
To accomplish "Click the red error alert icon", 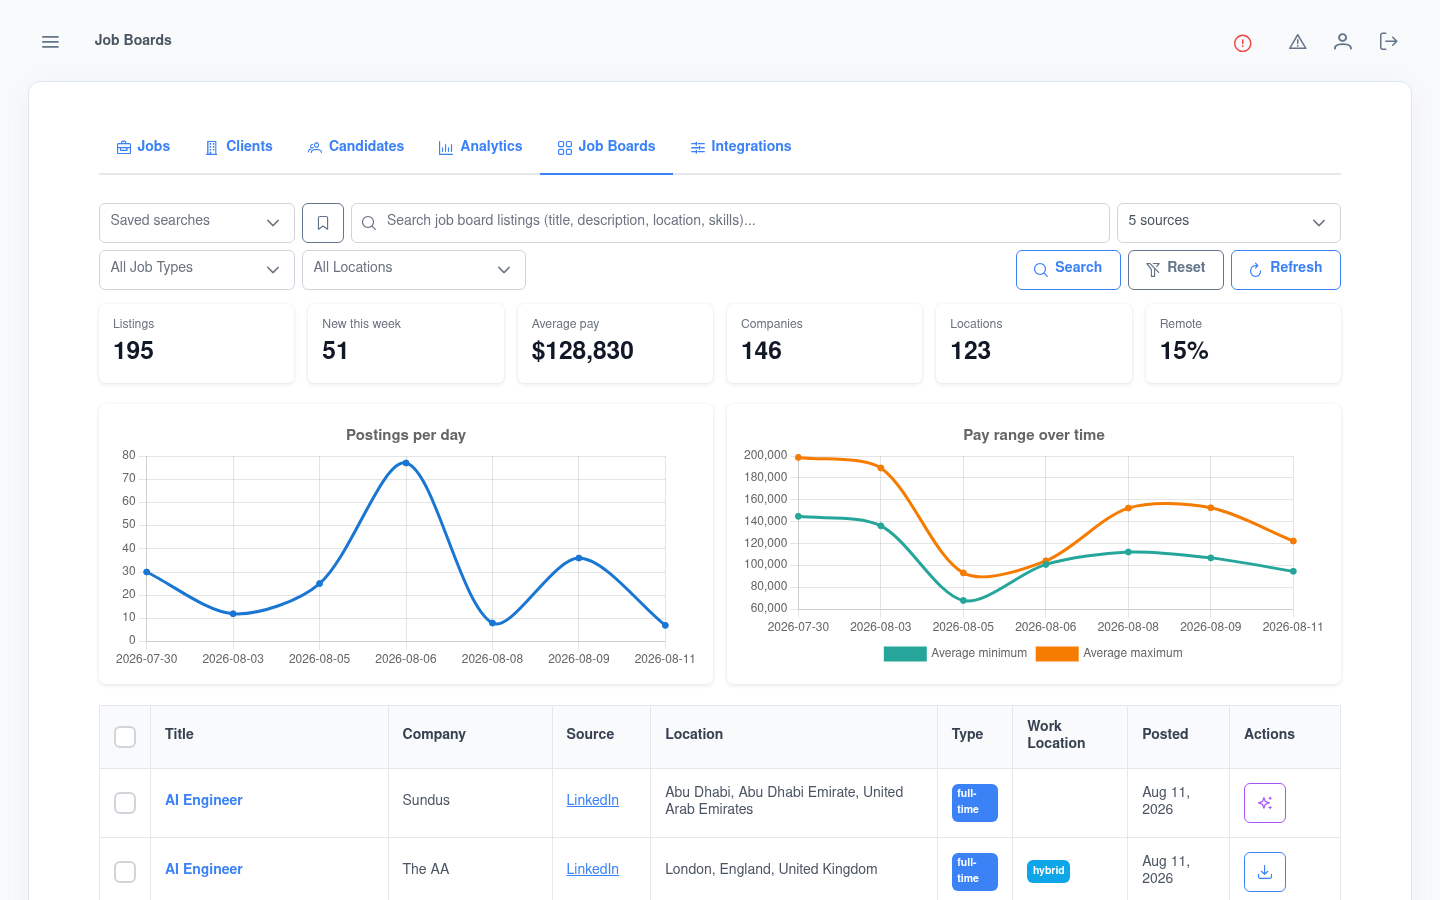I will [1242, 43].
